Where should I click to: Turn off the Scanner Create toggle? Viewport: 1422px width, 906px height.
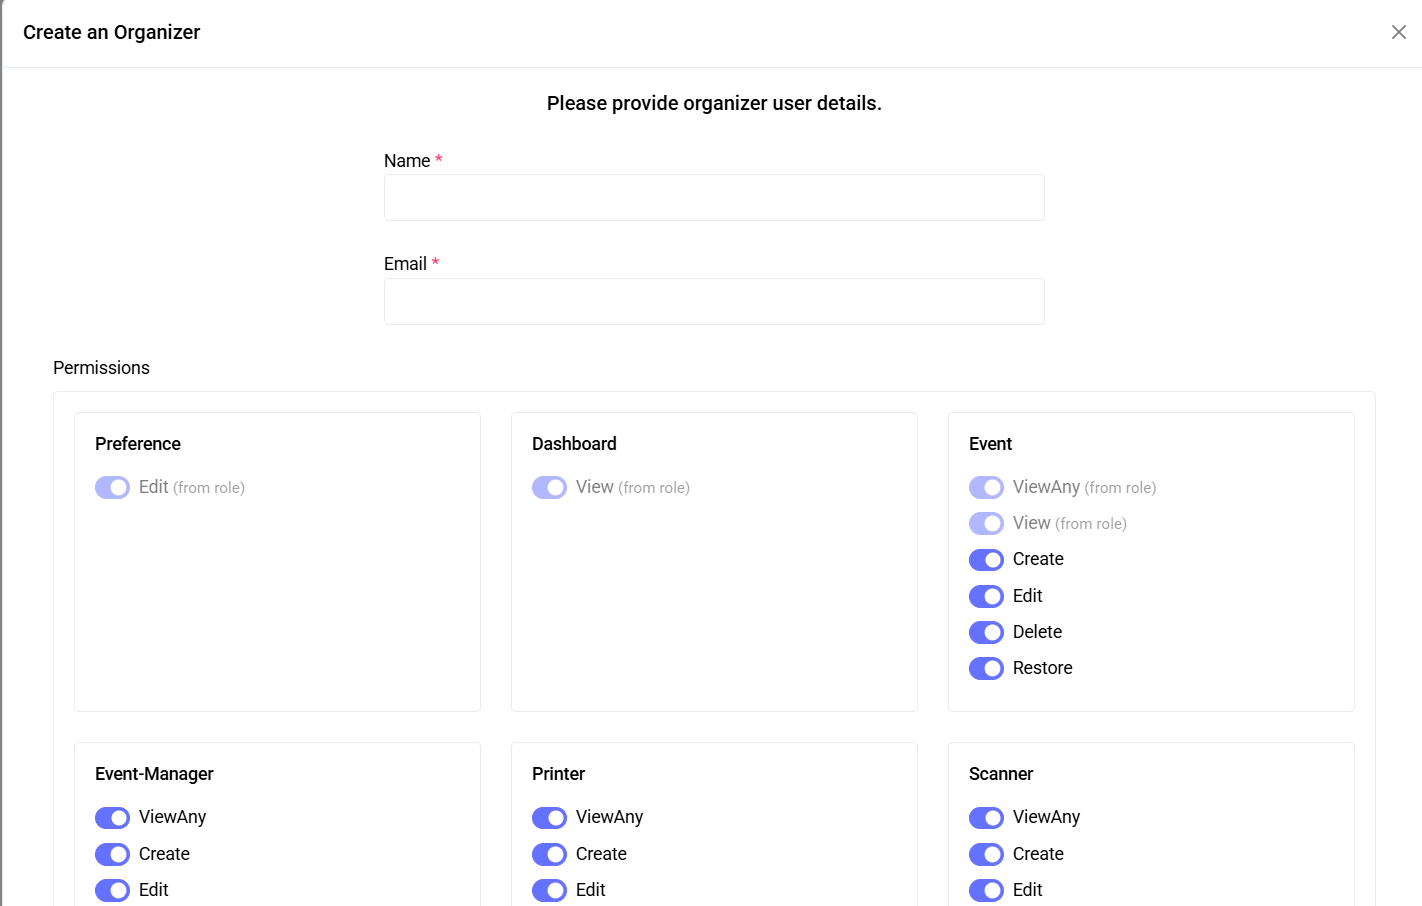tap(986, 853)
